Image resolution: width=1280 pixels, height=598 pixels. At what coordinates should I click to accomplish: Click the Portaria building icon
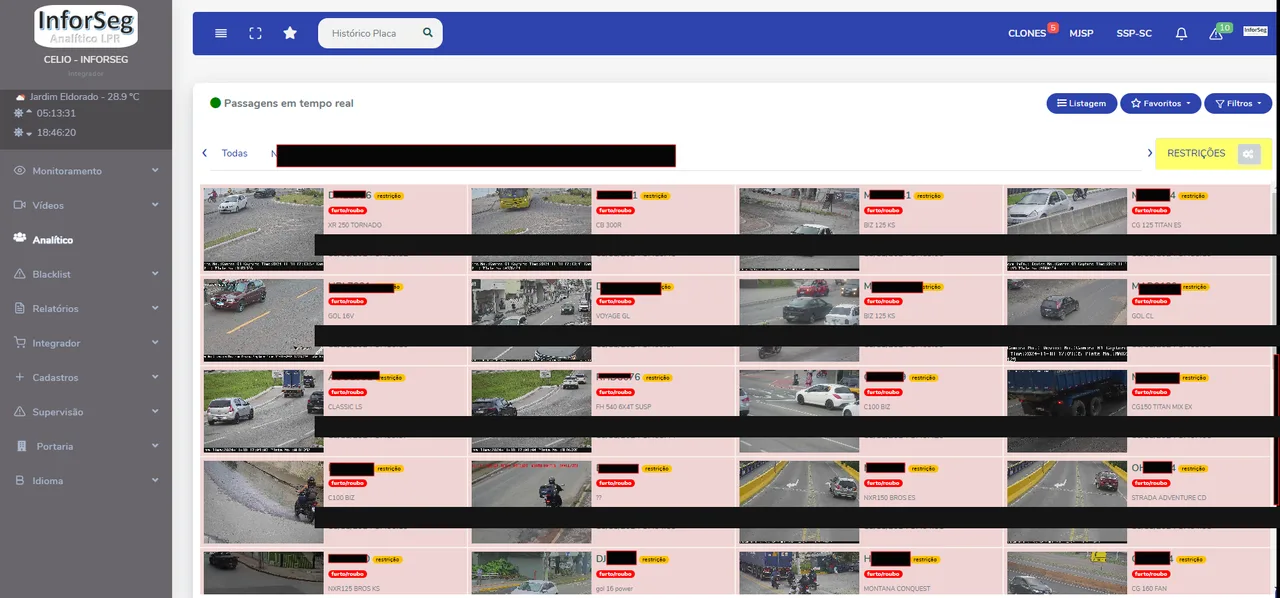click(x=22, y=446)
